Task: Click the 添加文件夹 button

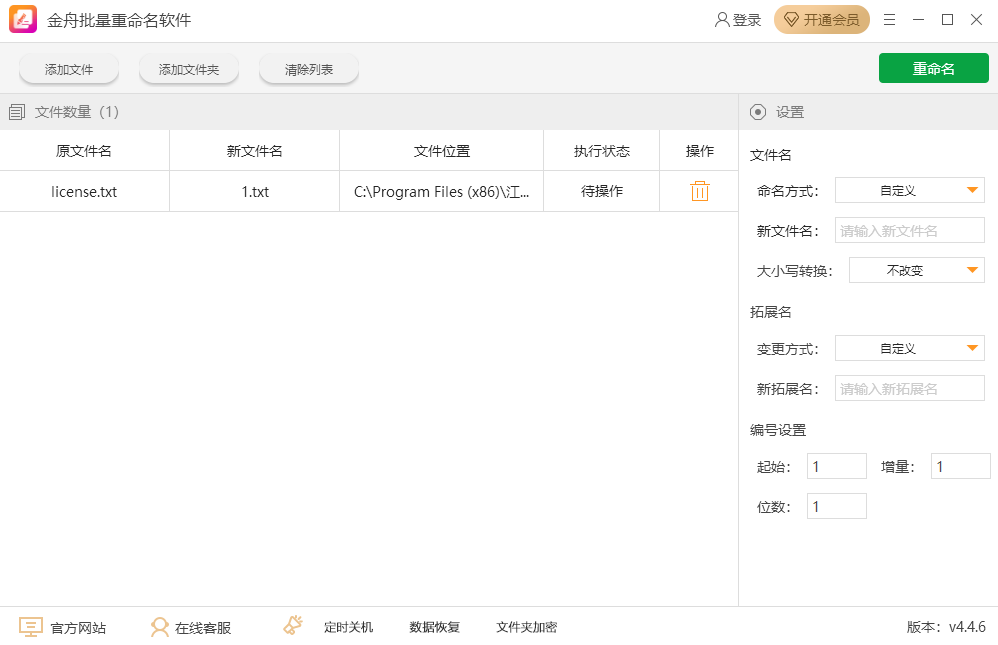Action: tap(189, 69)
